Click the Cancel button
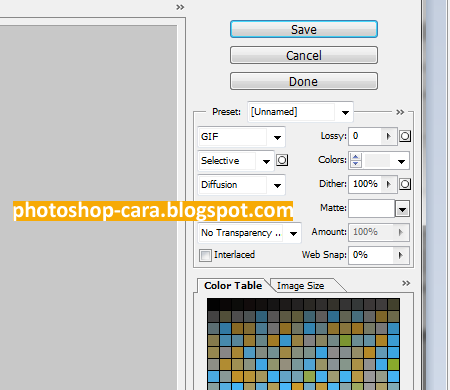 pyautogui.click(x=304, y=55)
